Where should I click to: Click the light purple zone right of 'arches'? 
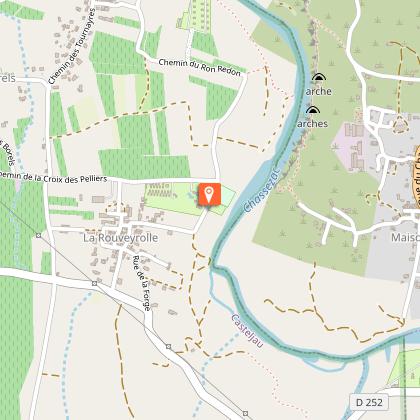tap(352, 146)
